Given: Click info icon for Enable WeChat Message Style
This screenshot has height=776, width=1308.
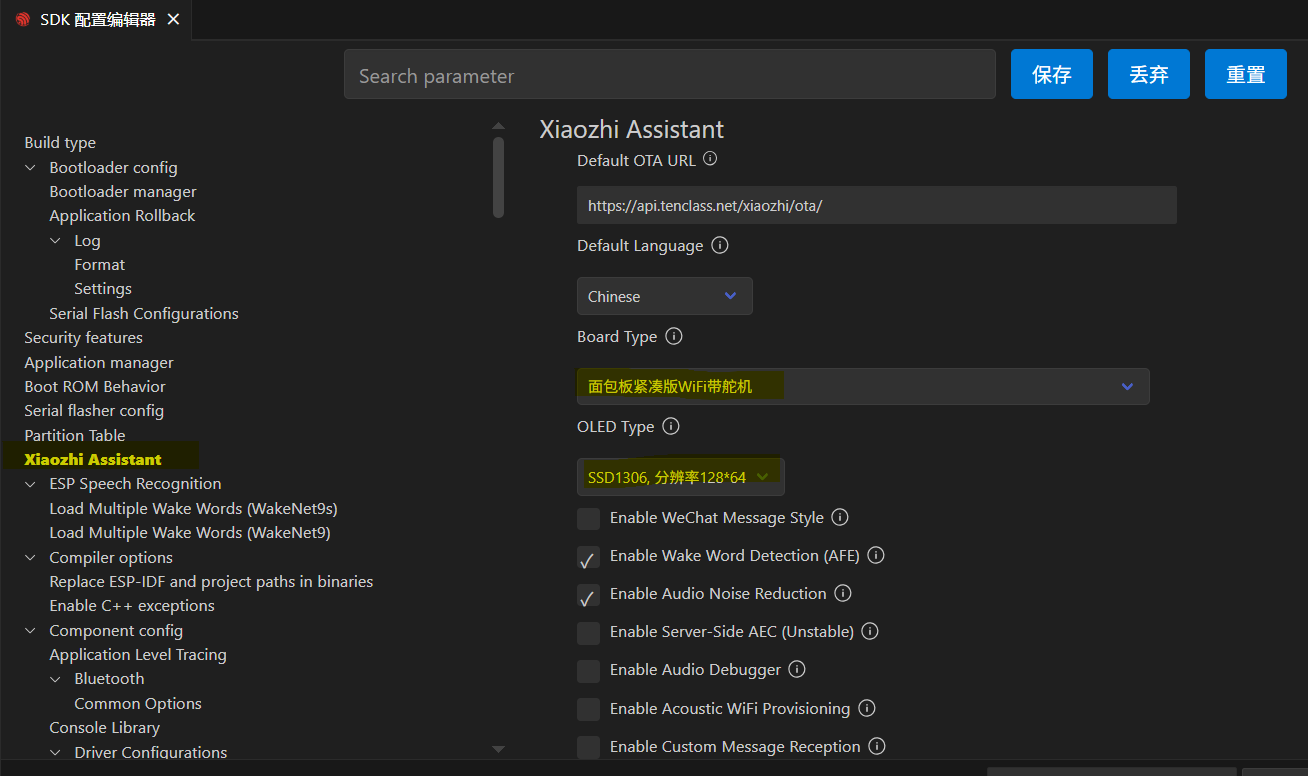Looking at the screenshot, I should [x=840, y=517].
